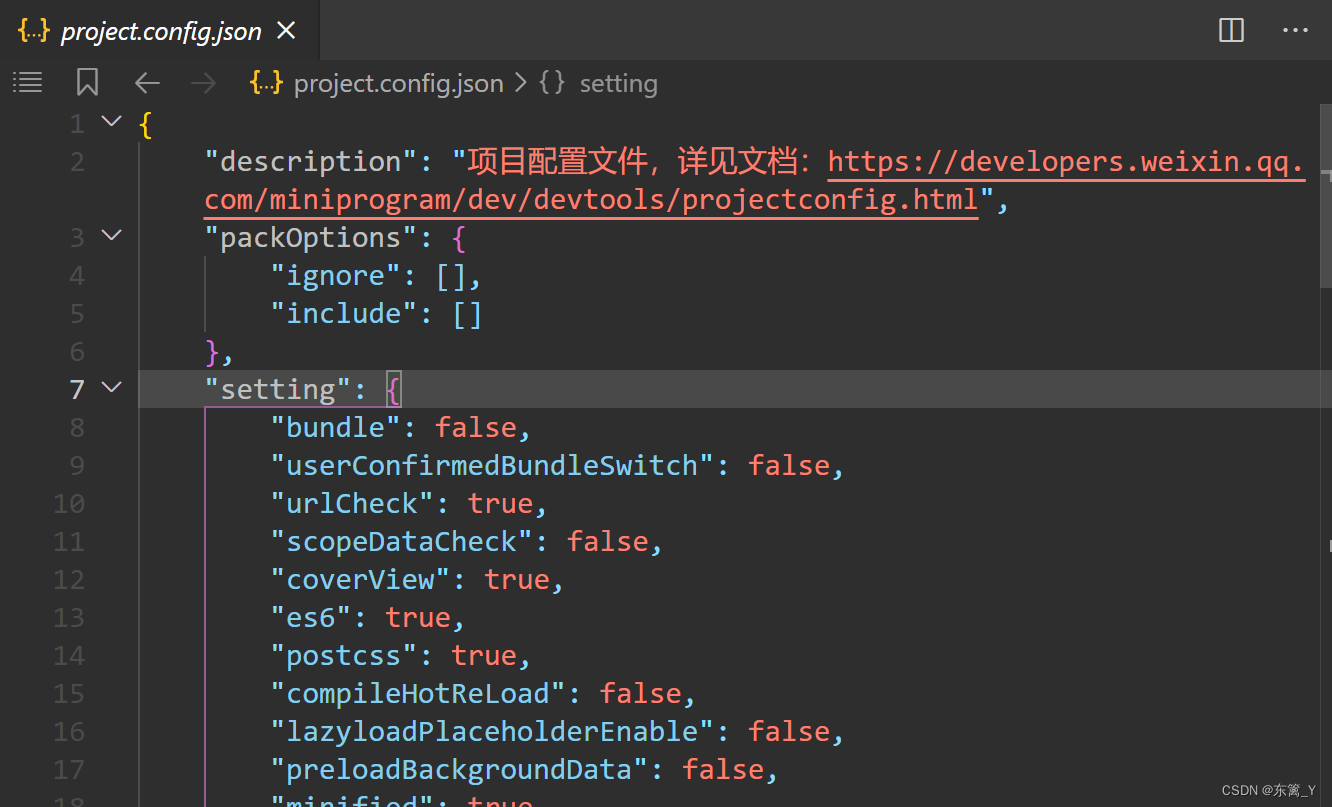
Task: Click the true value of postcss
Action: 484,655
